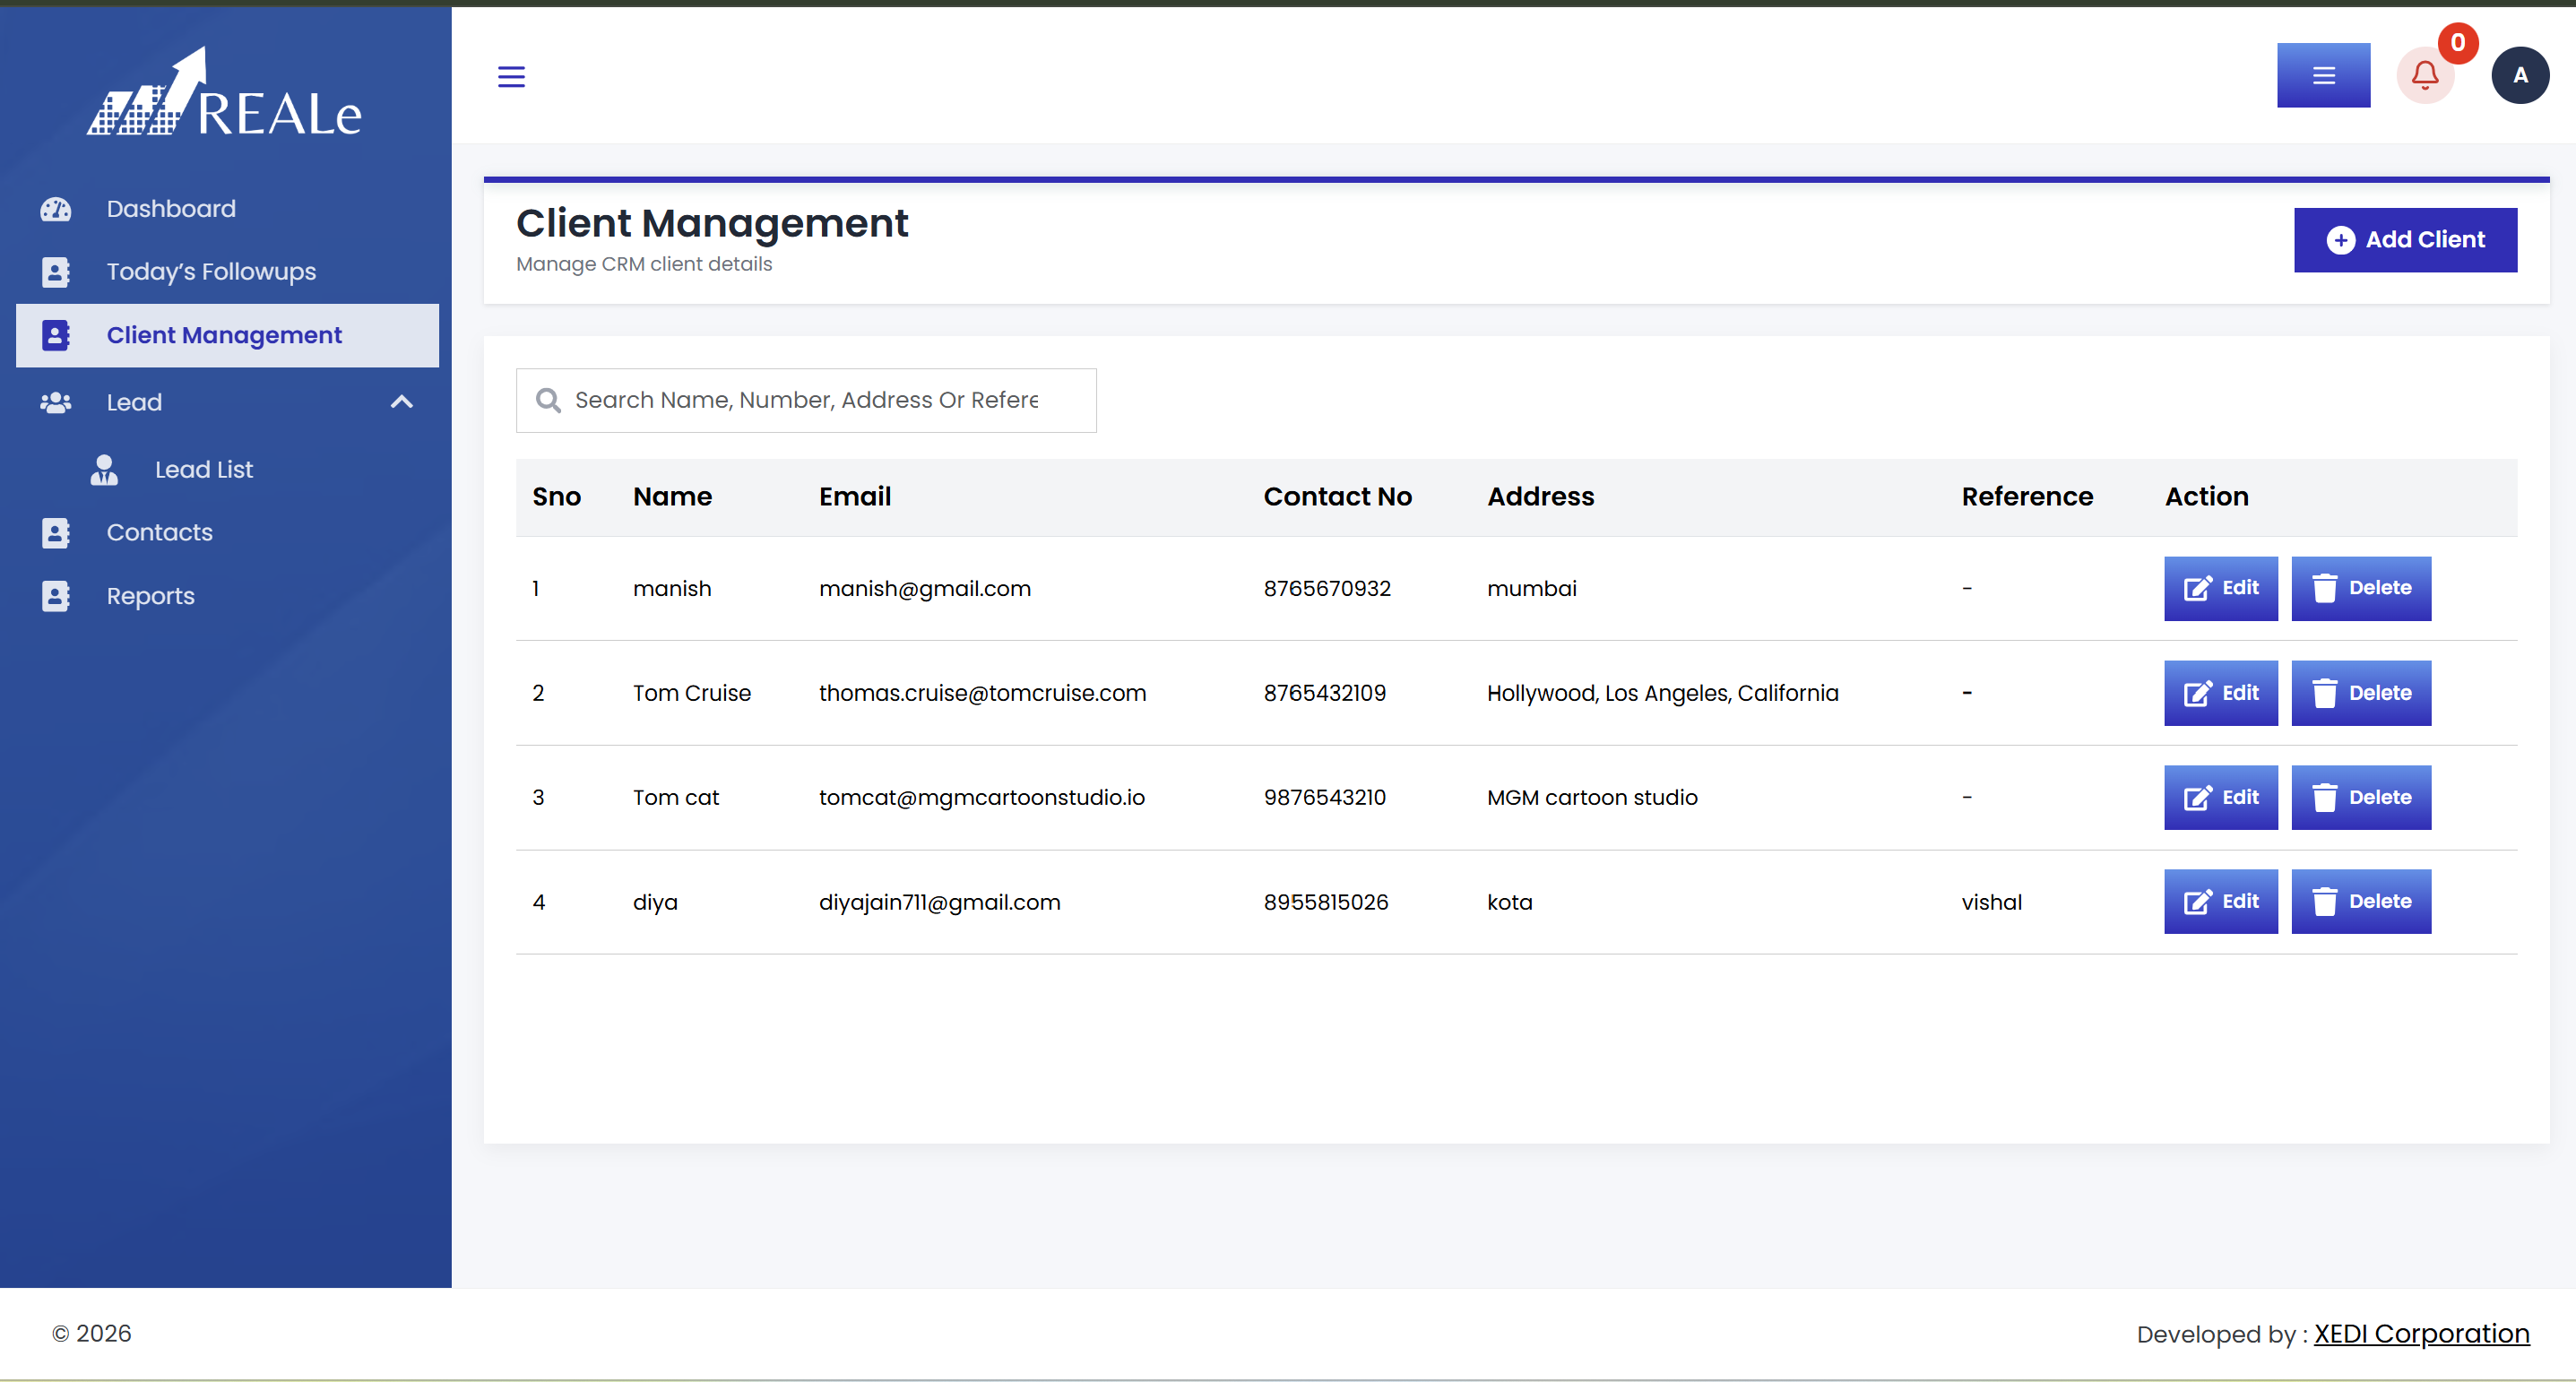Click the Email column header
The height and width of the screenshot is (1382, 2576).
[x=855, y=497]
